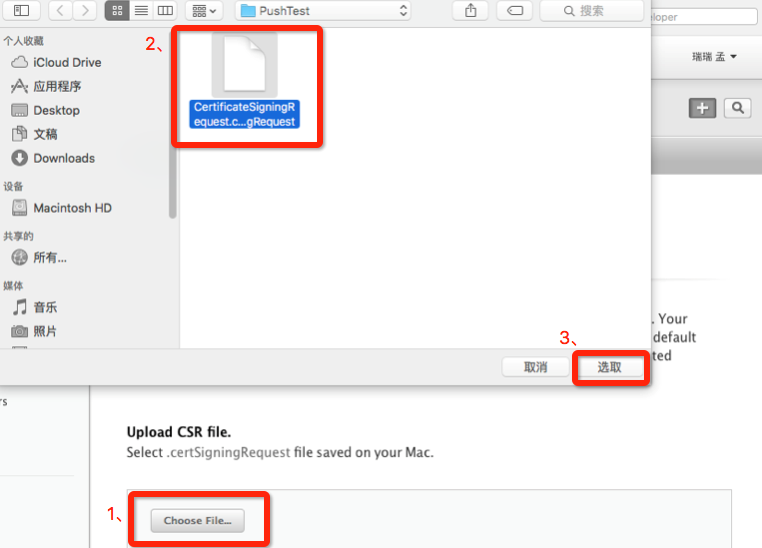This screenshot has width=762, height=548.
Task: Click the 应用程序 applications icon
Action: [19, 86]
